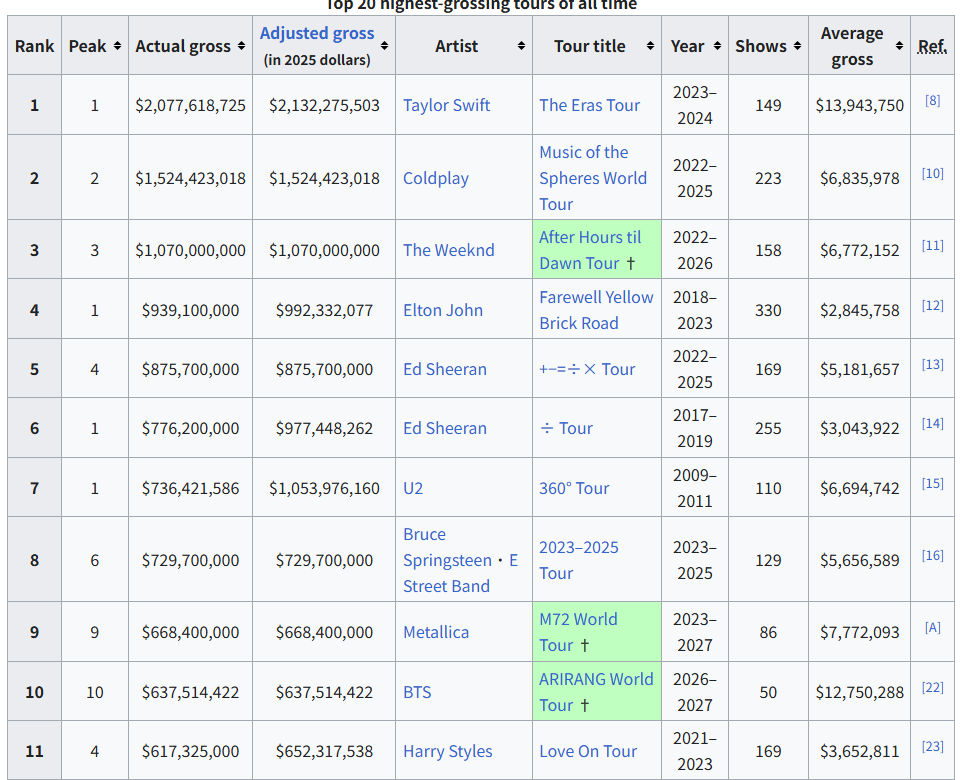
Task: Select average gross $12,750,288 cell
Action: click(x=860, y=692)
